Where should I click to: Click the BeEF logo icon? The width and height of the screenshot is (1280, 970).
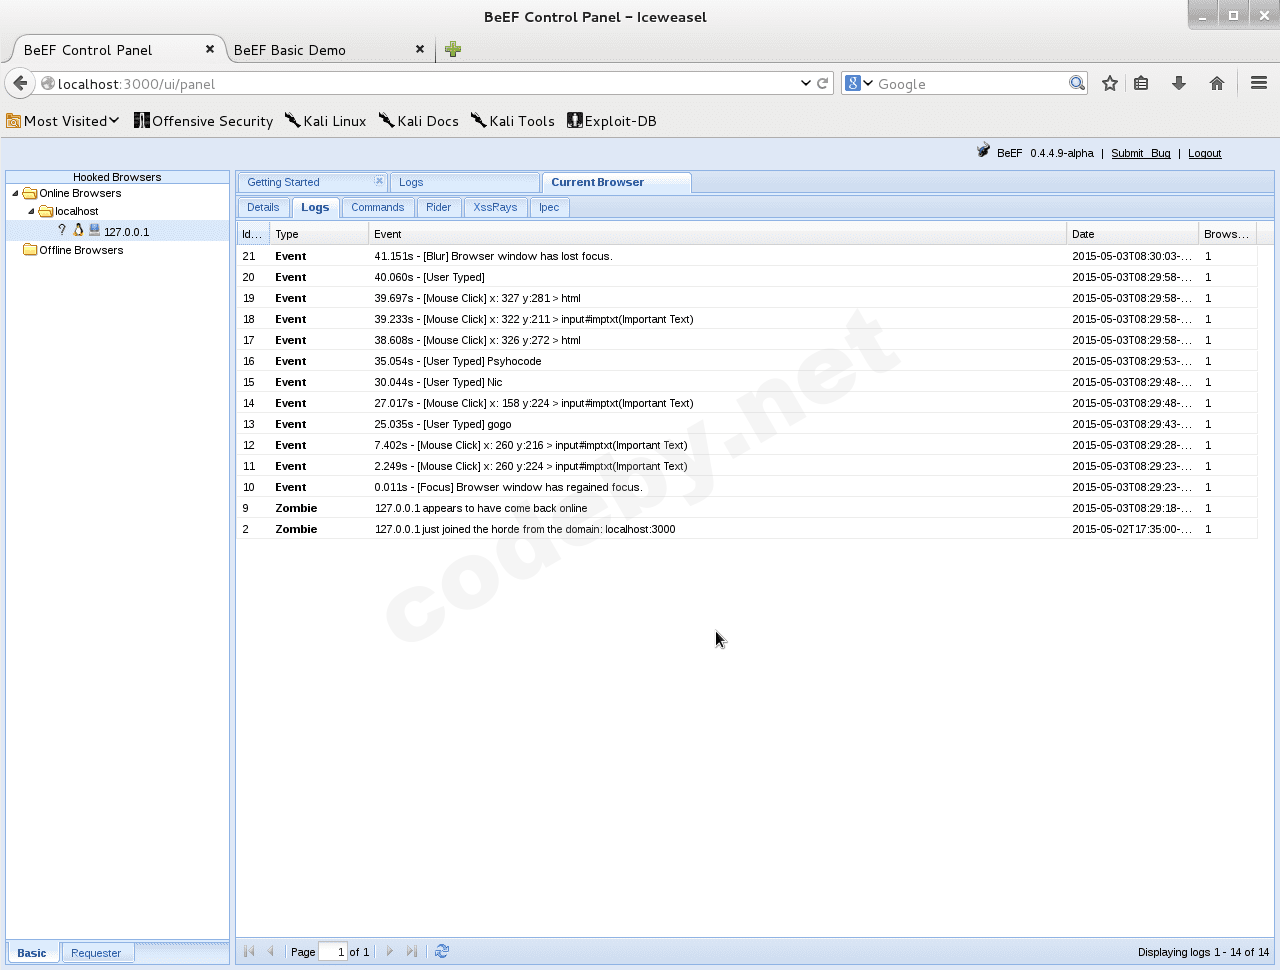point(983,151)
